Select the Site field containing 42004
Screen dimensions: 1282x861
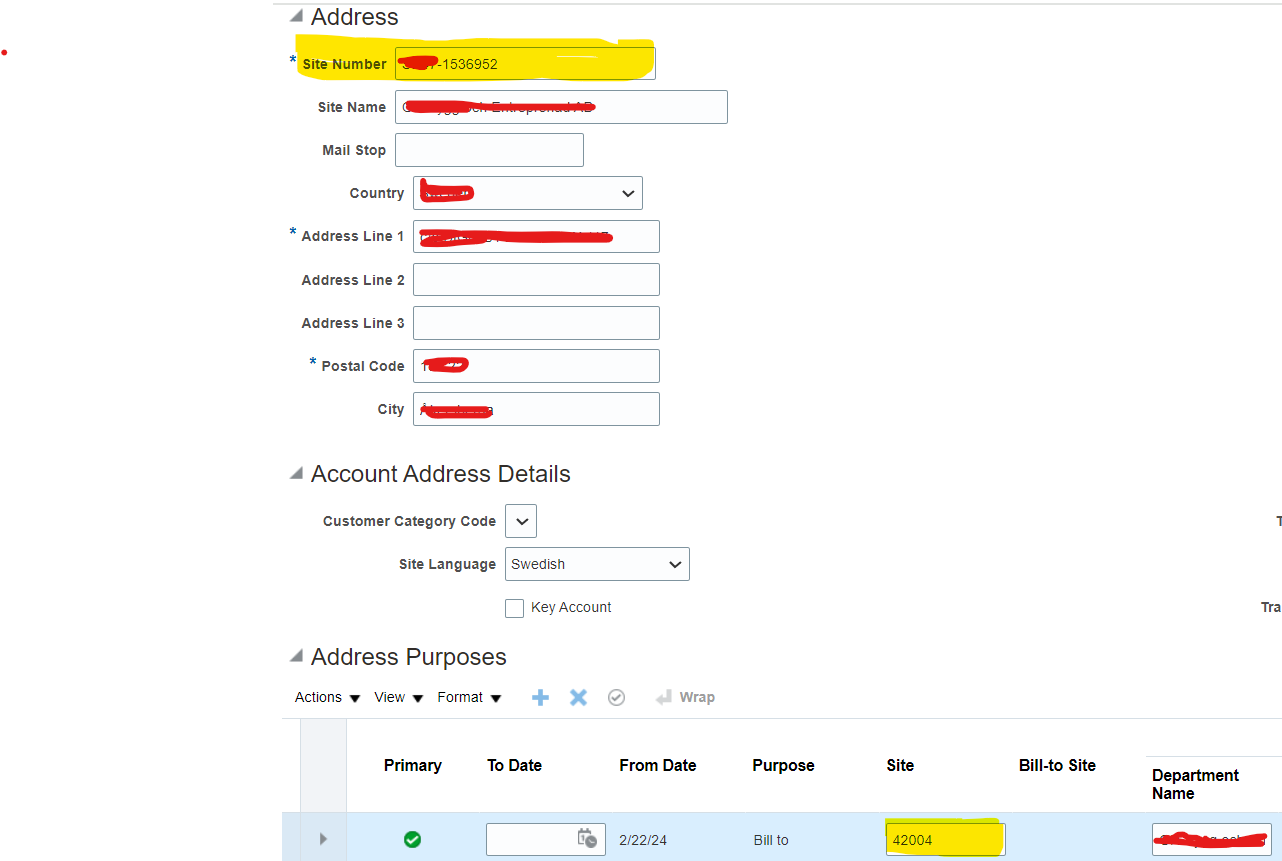(942, 839)
